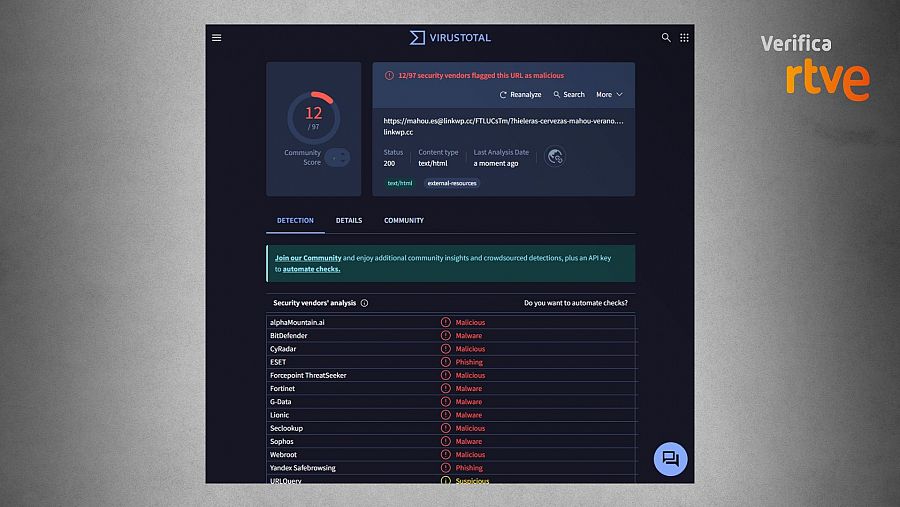
Task: Click the alert icon in the ESET row
Action: click(x=445, y=362)
